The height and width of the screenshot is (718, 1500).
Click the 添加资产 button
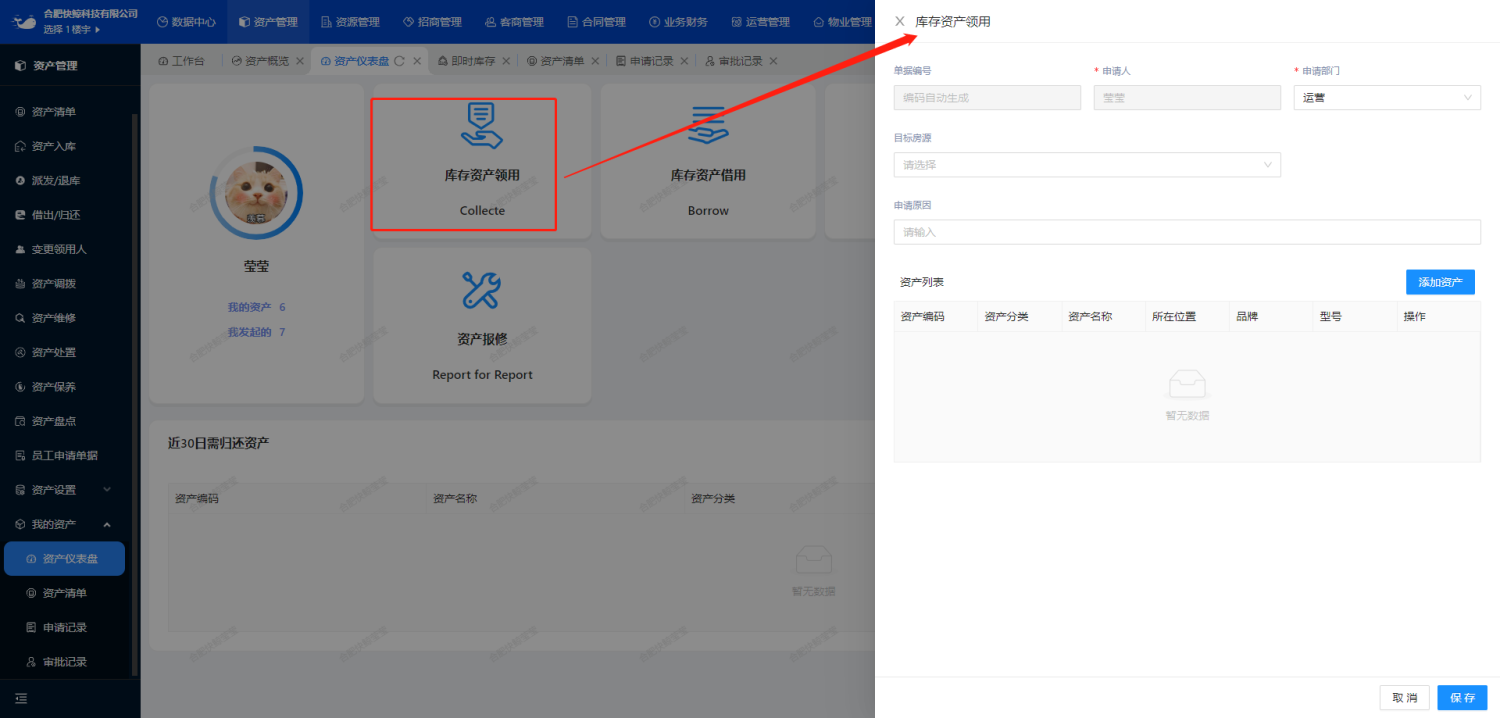[x=1440, y=282]
